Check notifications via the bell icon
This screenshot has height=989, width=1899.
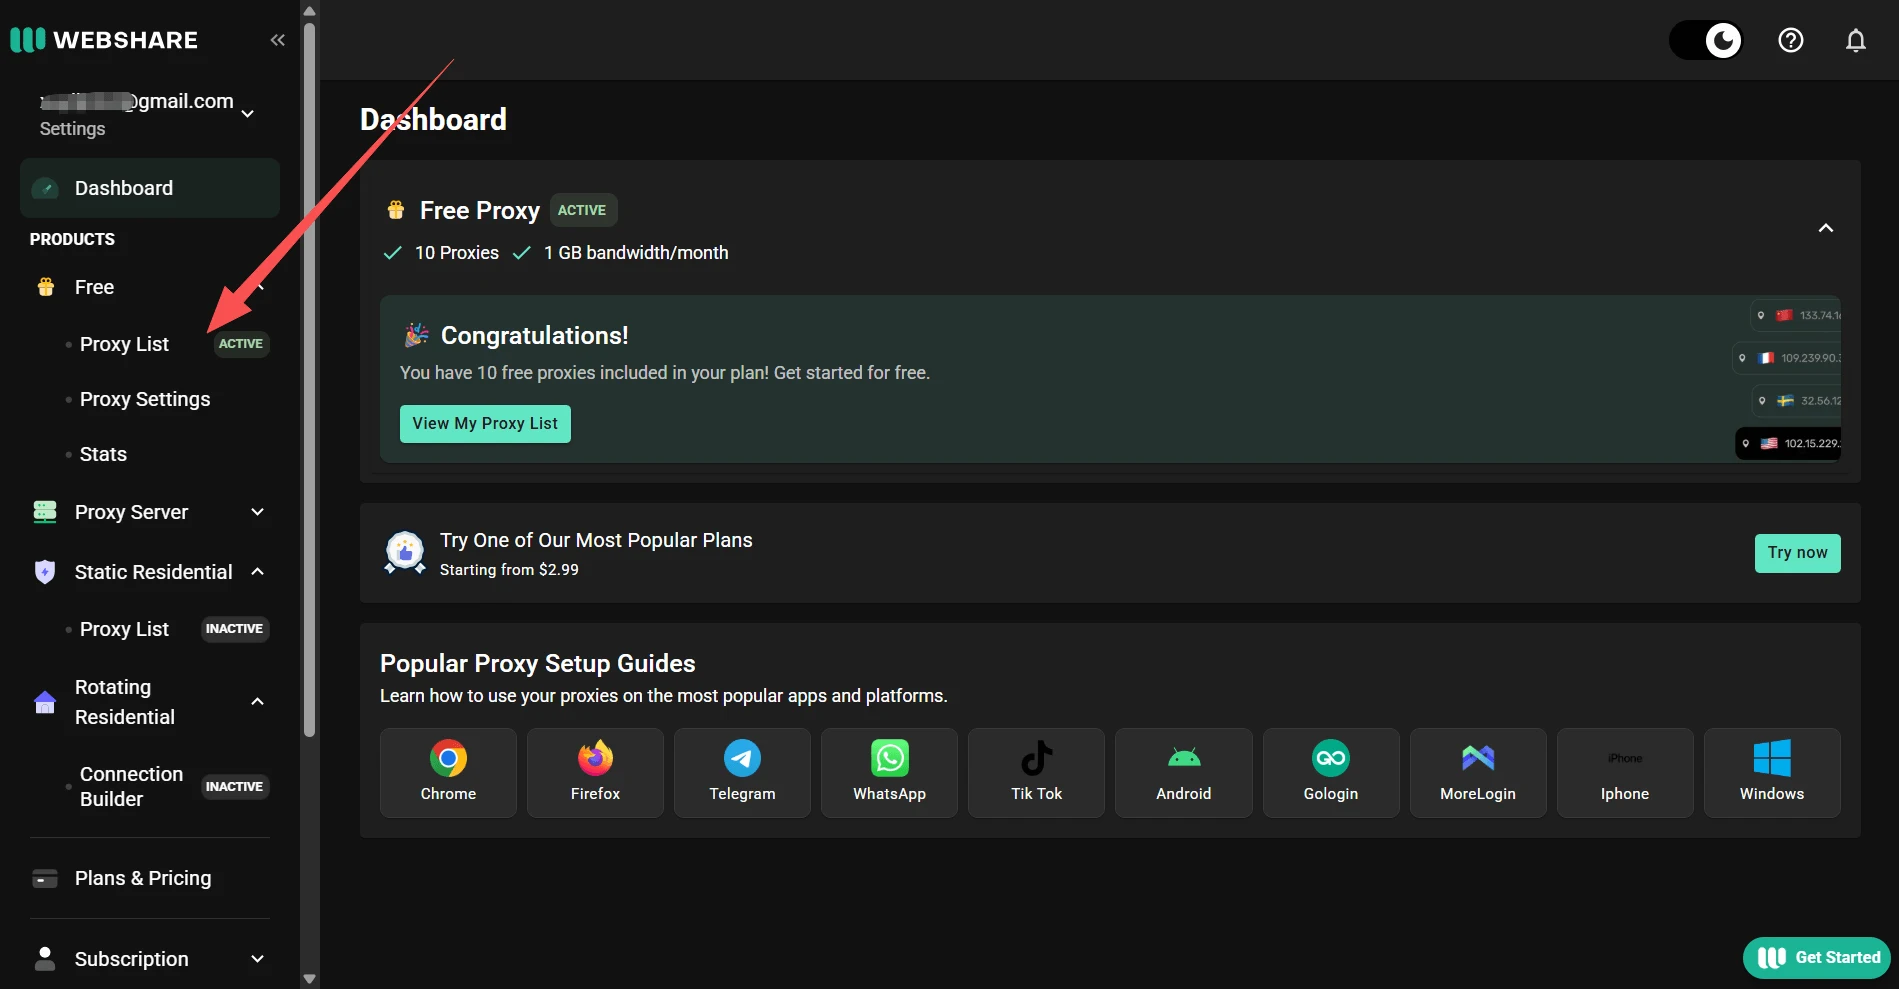point(1855,40)
